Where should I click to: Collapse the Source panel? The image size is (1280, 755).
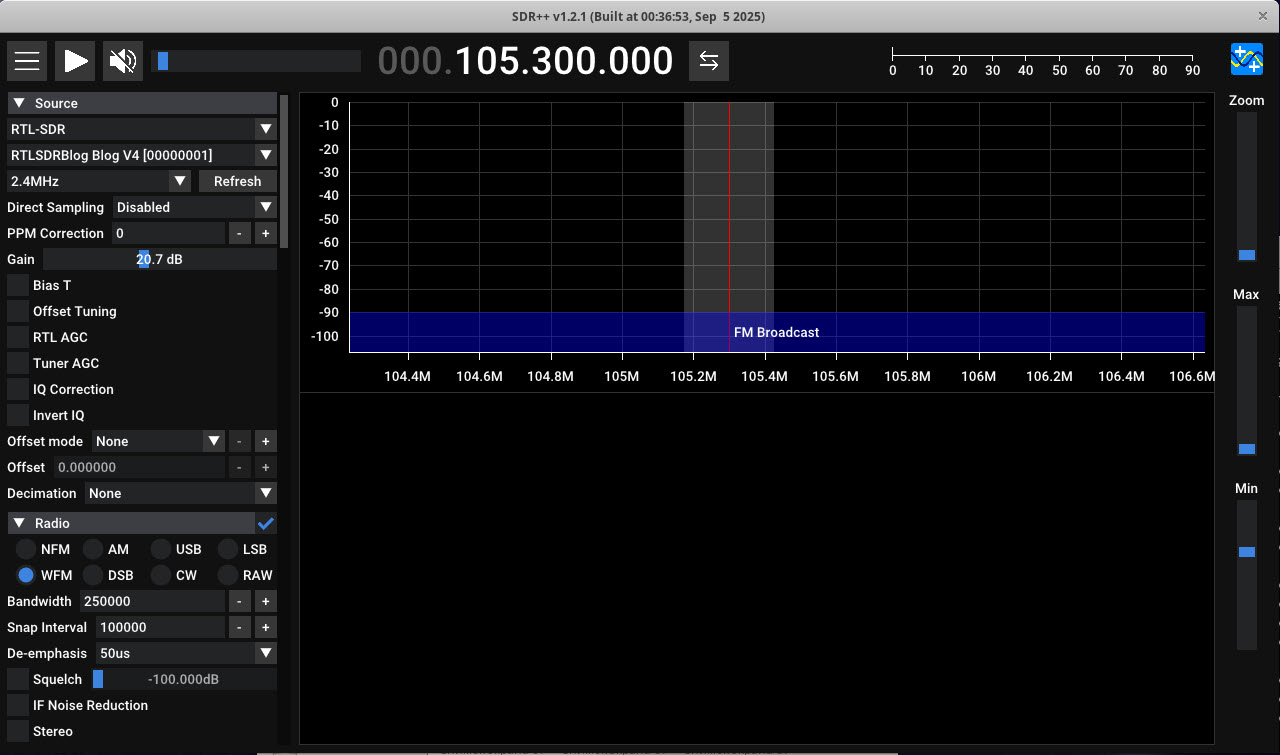pyautogui.click(x=18, y=102)
